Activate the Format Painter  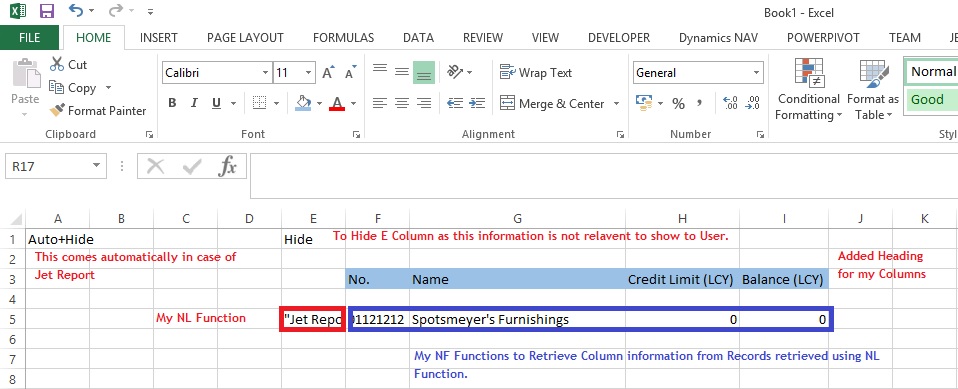pos(98,111)
